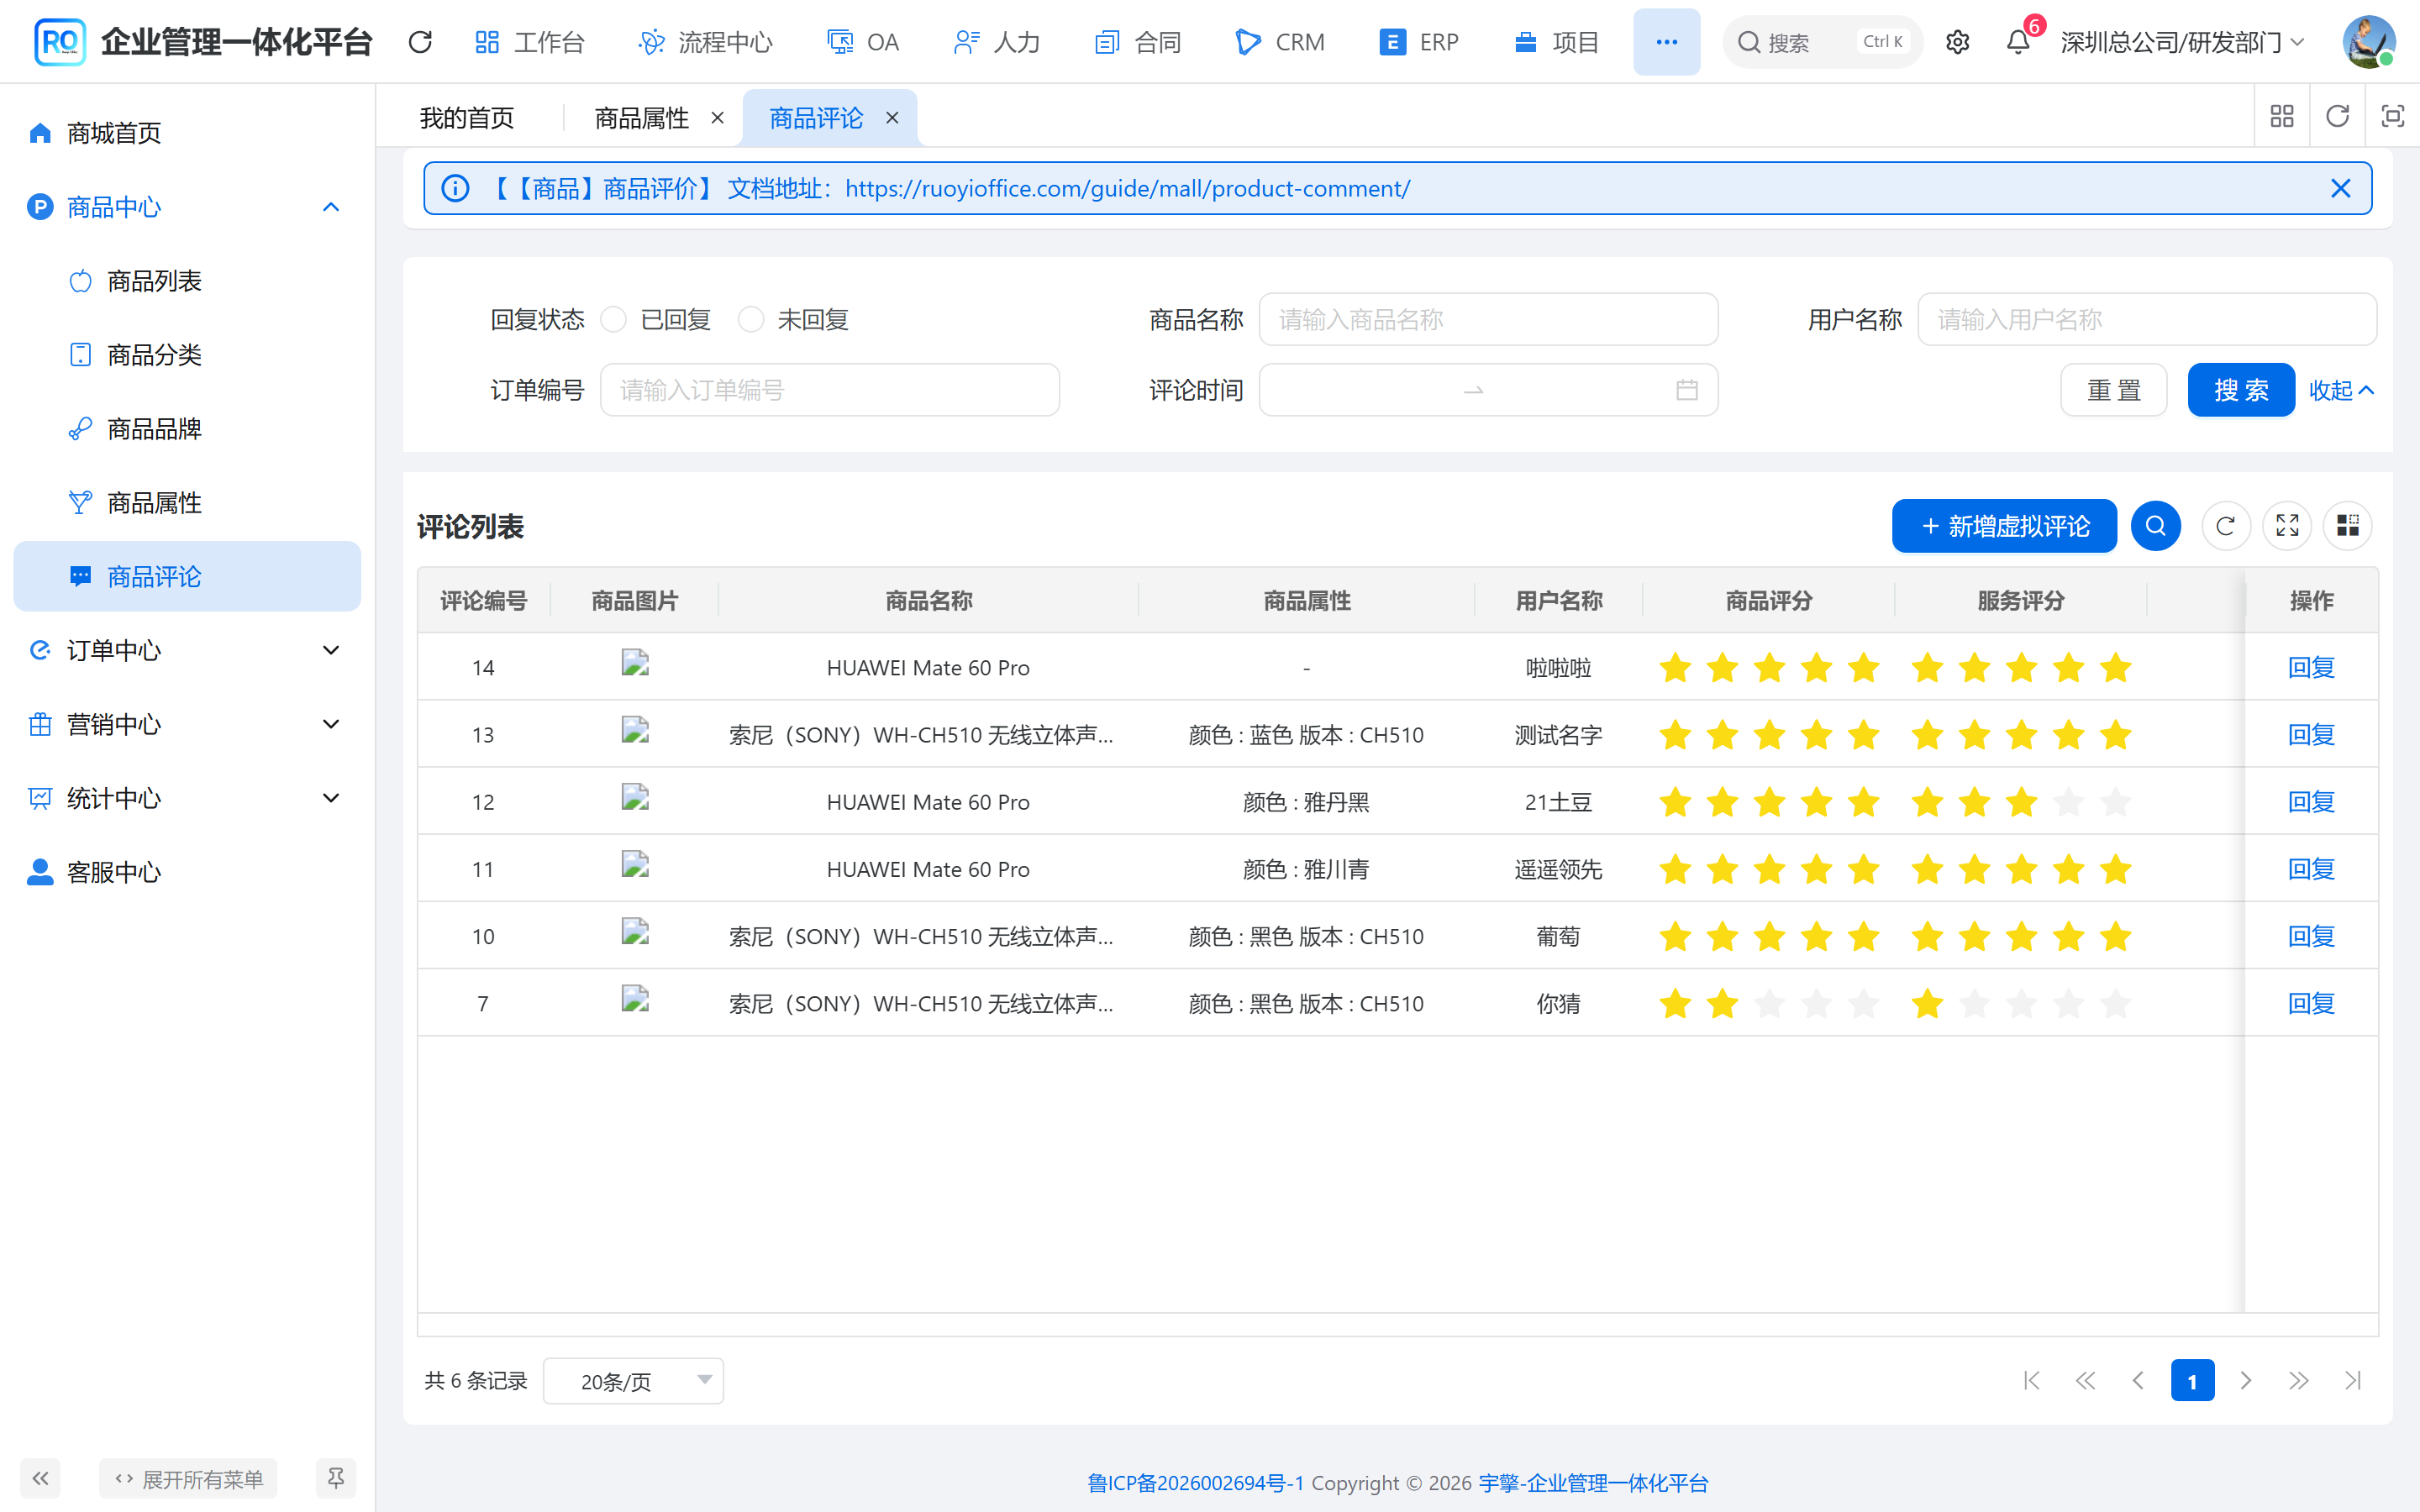Image resolution: width=2420 pixels, height=1512 pixels.
Task: Click the round blue search icon
Action: [2155, 526]
